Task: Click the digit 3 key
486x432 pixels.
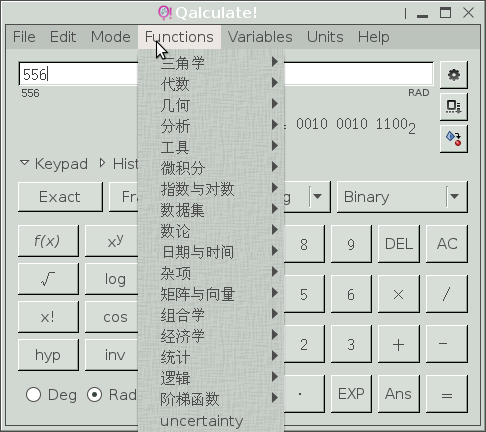Action: (x=351, y=344)
